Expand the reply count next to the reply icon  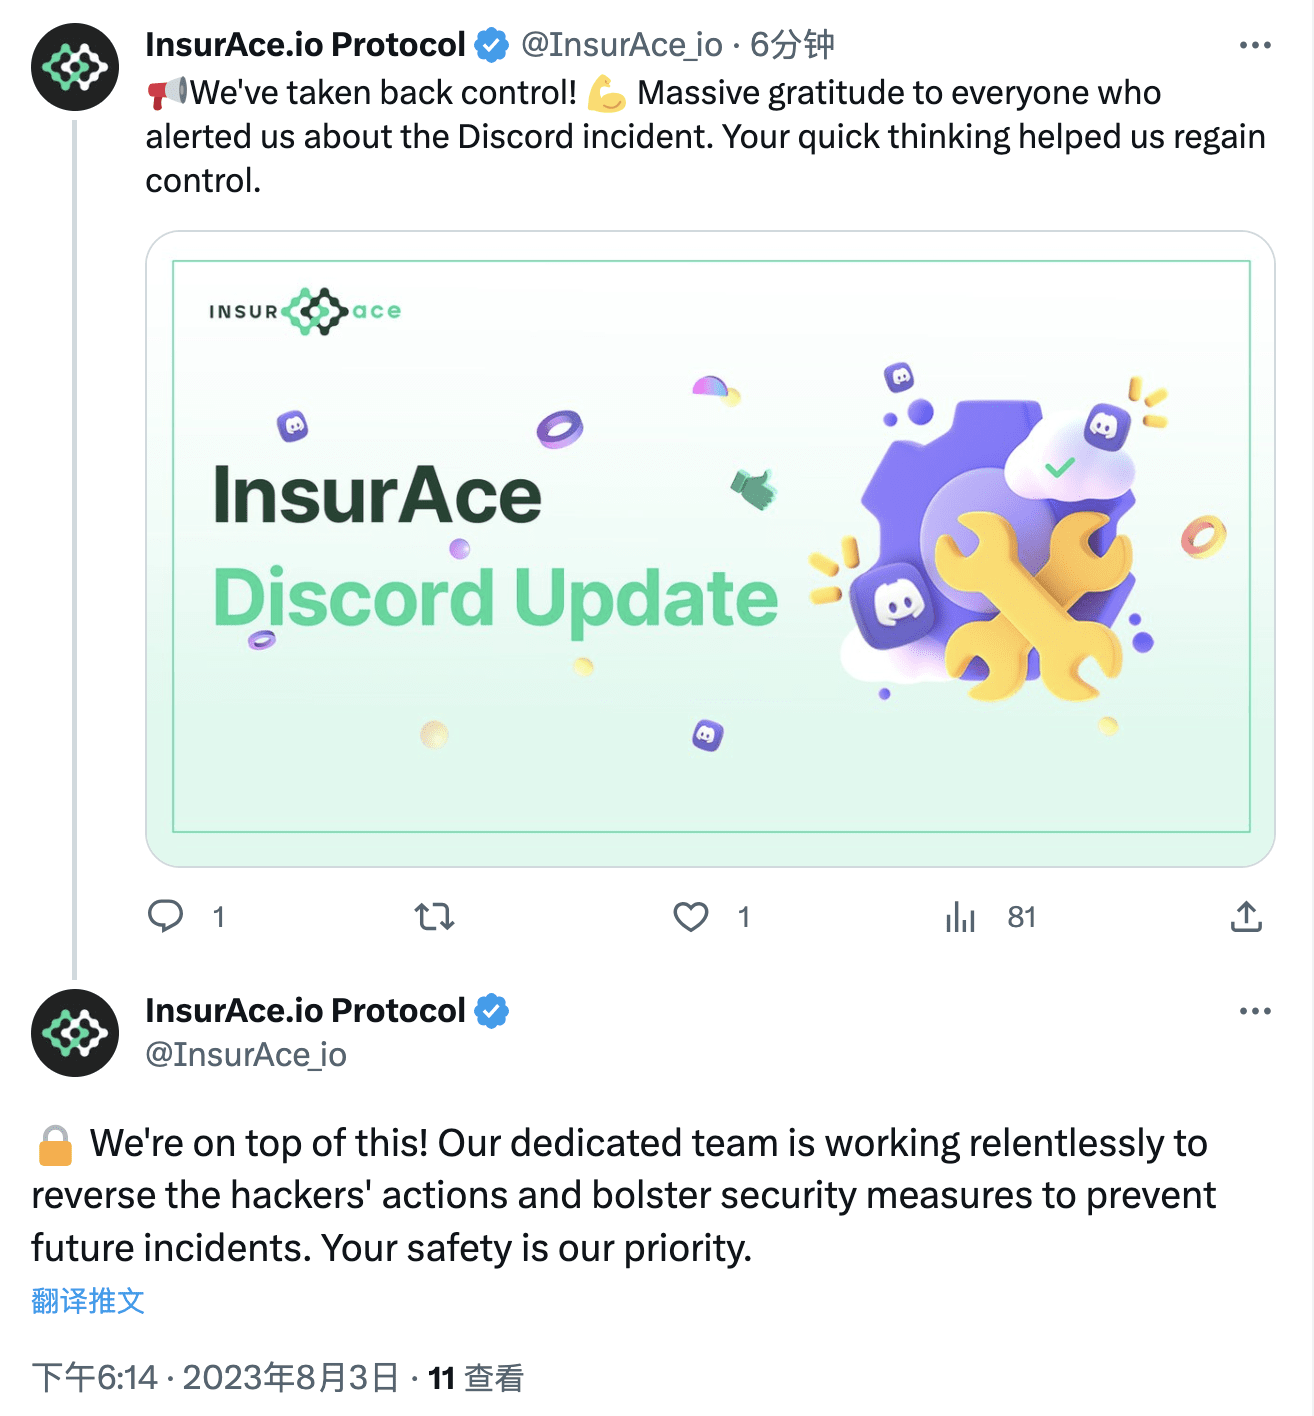click(219, 916)
